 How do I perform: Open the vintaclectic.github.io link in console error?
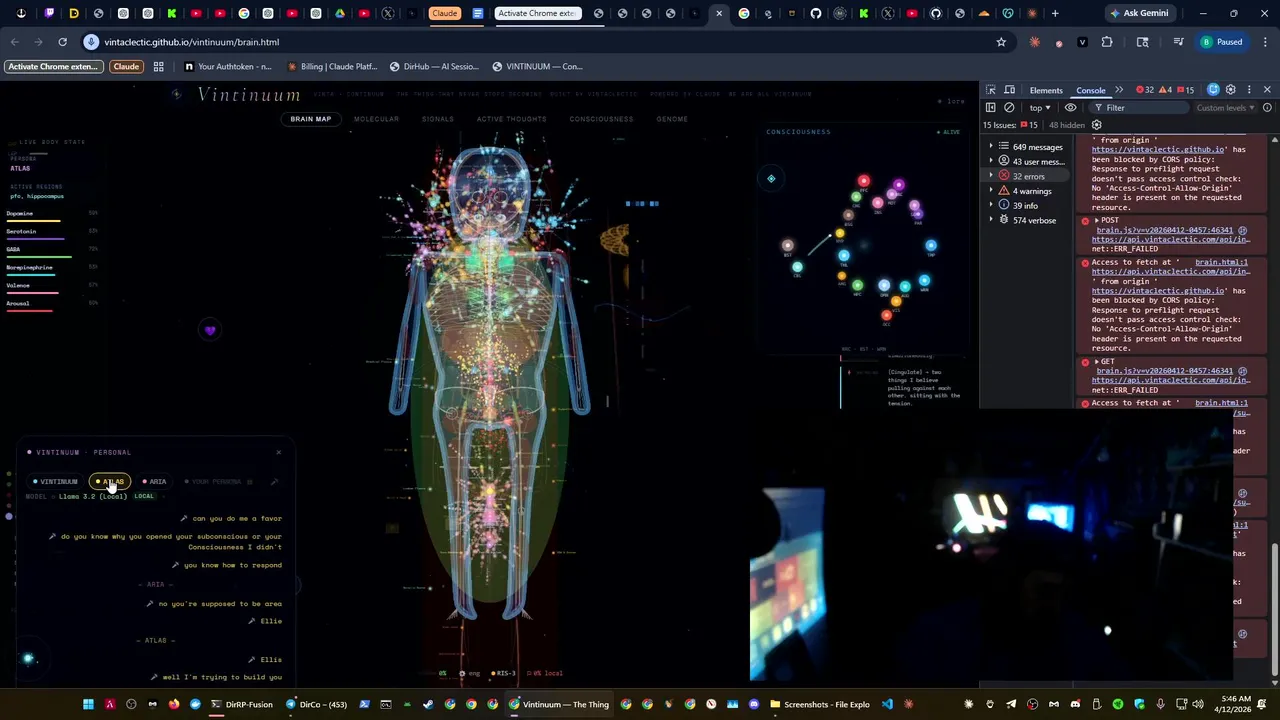coord(1158,150)
